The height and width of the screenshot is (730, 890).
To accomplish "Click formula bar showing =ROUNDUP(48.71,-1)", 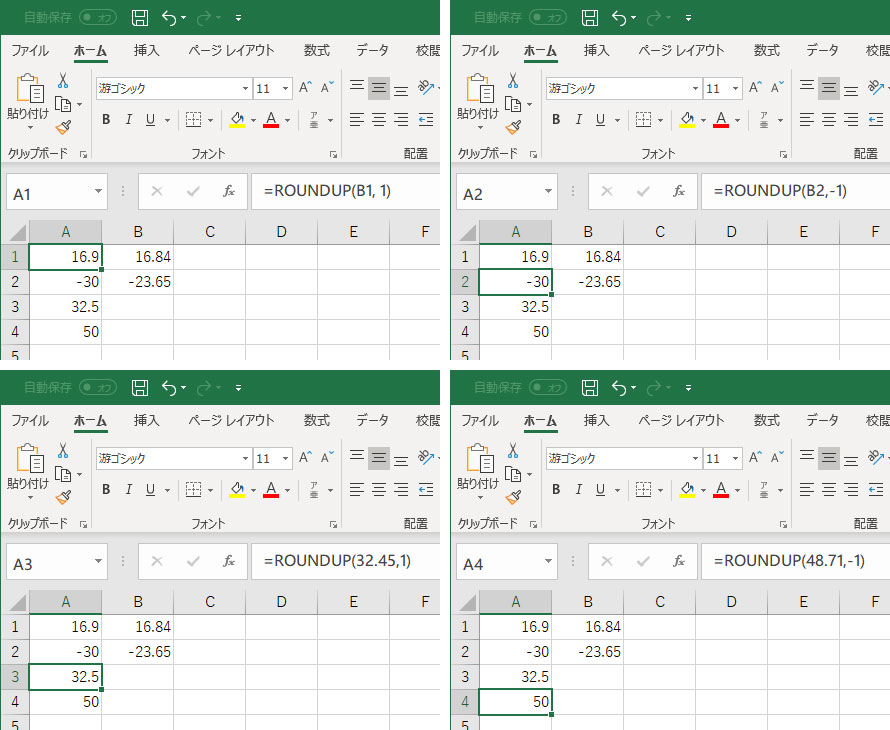I will tap(796, 561).
